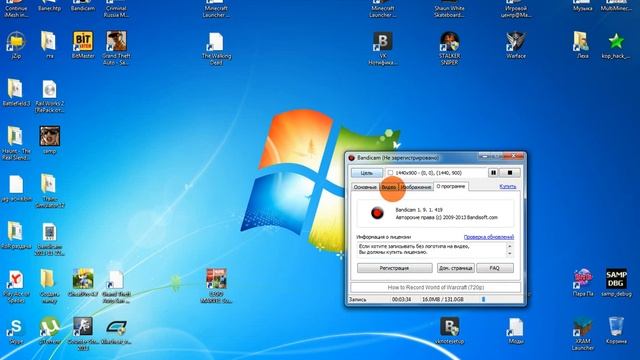Click the Bandicam title bar icon
This screenshot has height=360, width=640.
point(351,158)
